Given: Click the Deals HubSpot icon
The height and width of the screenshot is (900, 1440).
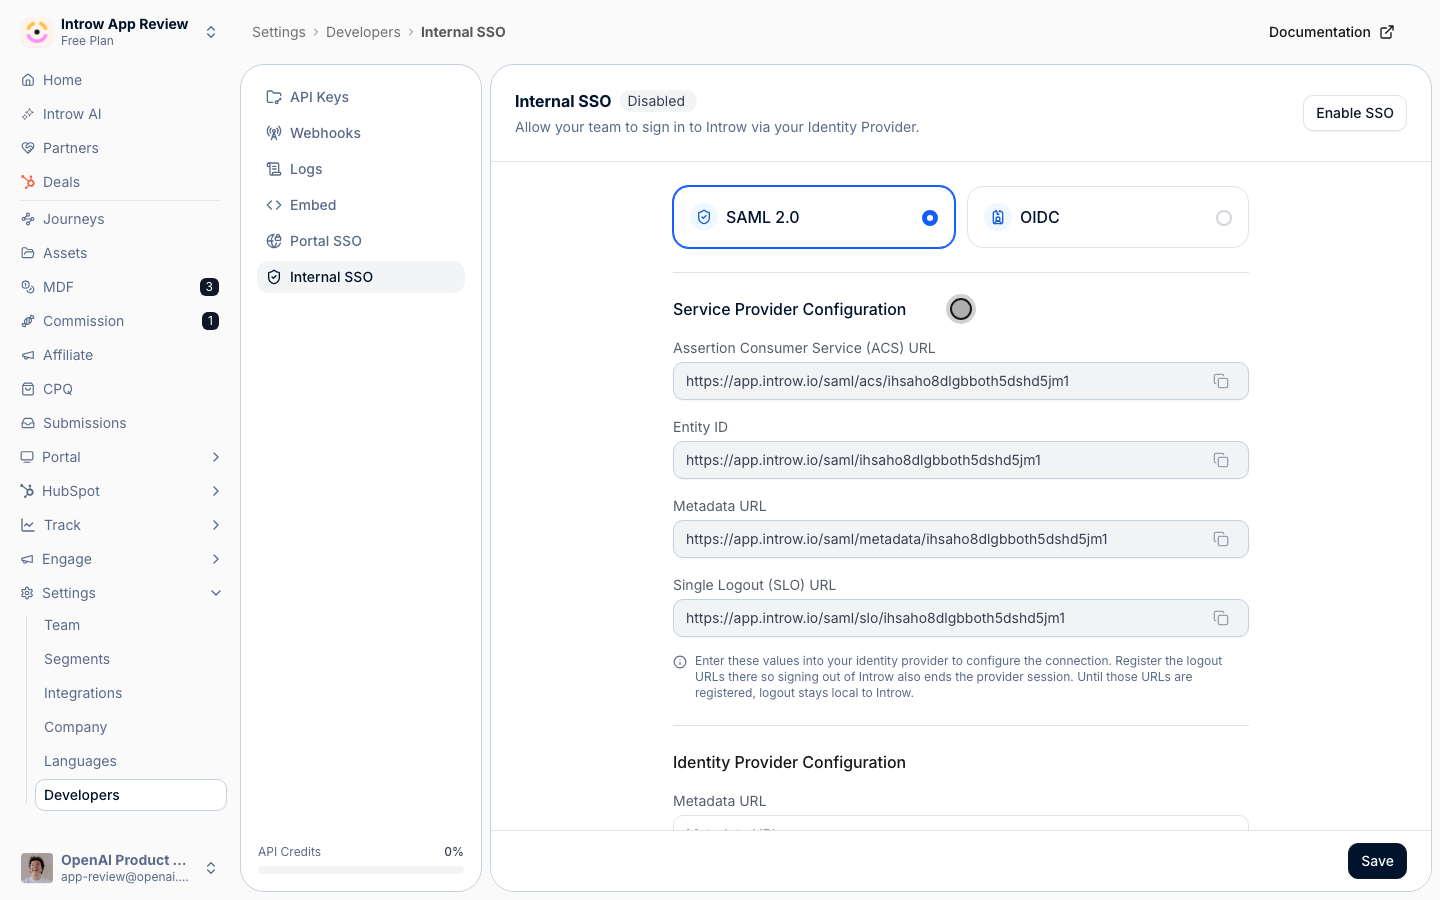Looking at the screenshot, I should [28, 182].
